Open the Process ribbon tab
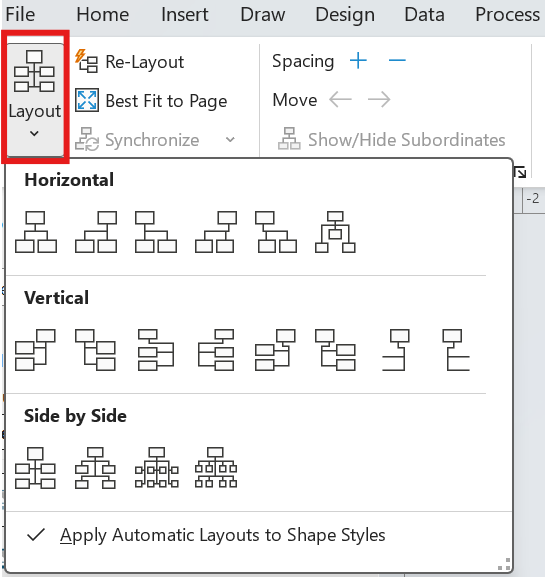Viewport: 545px width, 577px height. [x=507, y=15]
